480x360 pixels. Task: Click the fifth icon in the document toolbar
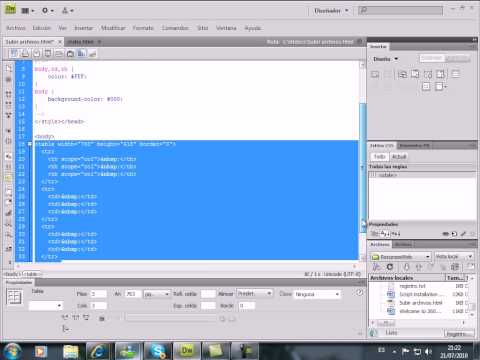[x=59, y=53]
